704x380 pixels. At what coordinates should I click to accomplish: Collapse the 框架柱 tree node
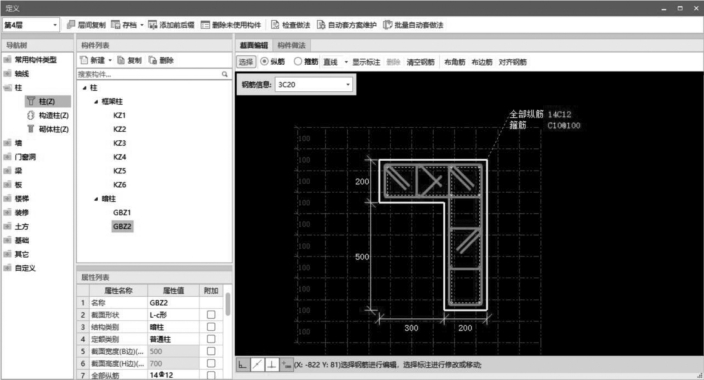coord(96,102)
